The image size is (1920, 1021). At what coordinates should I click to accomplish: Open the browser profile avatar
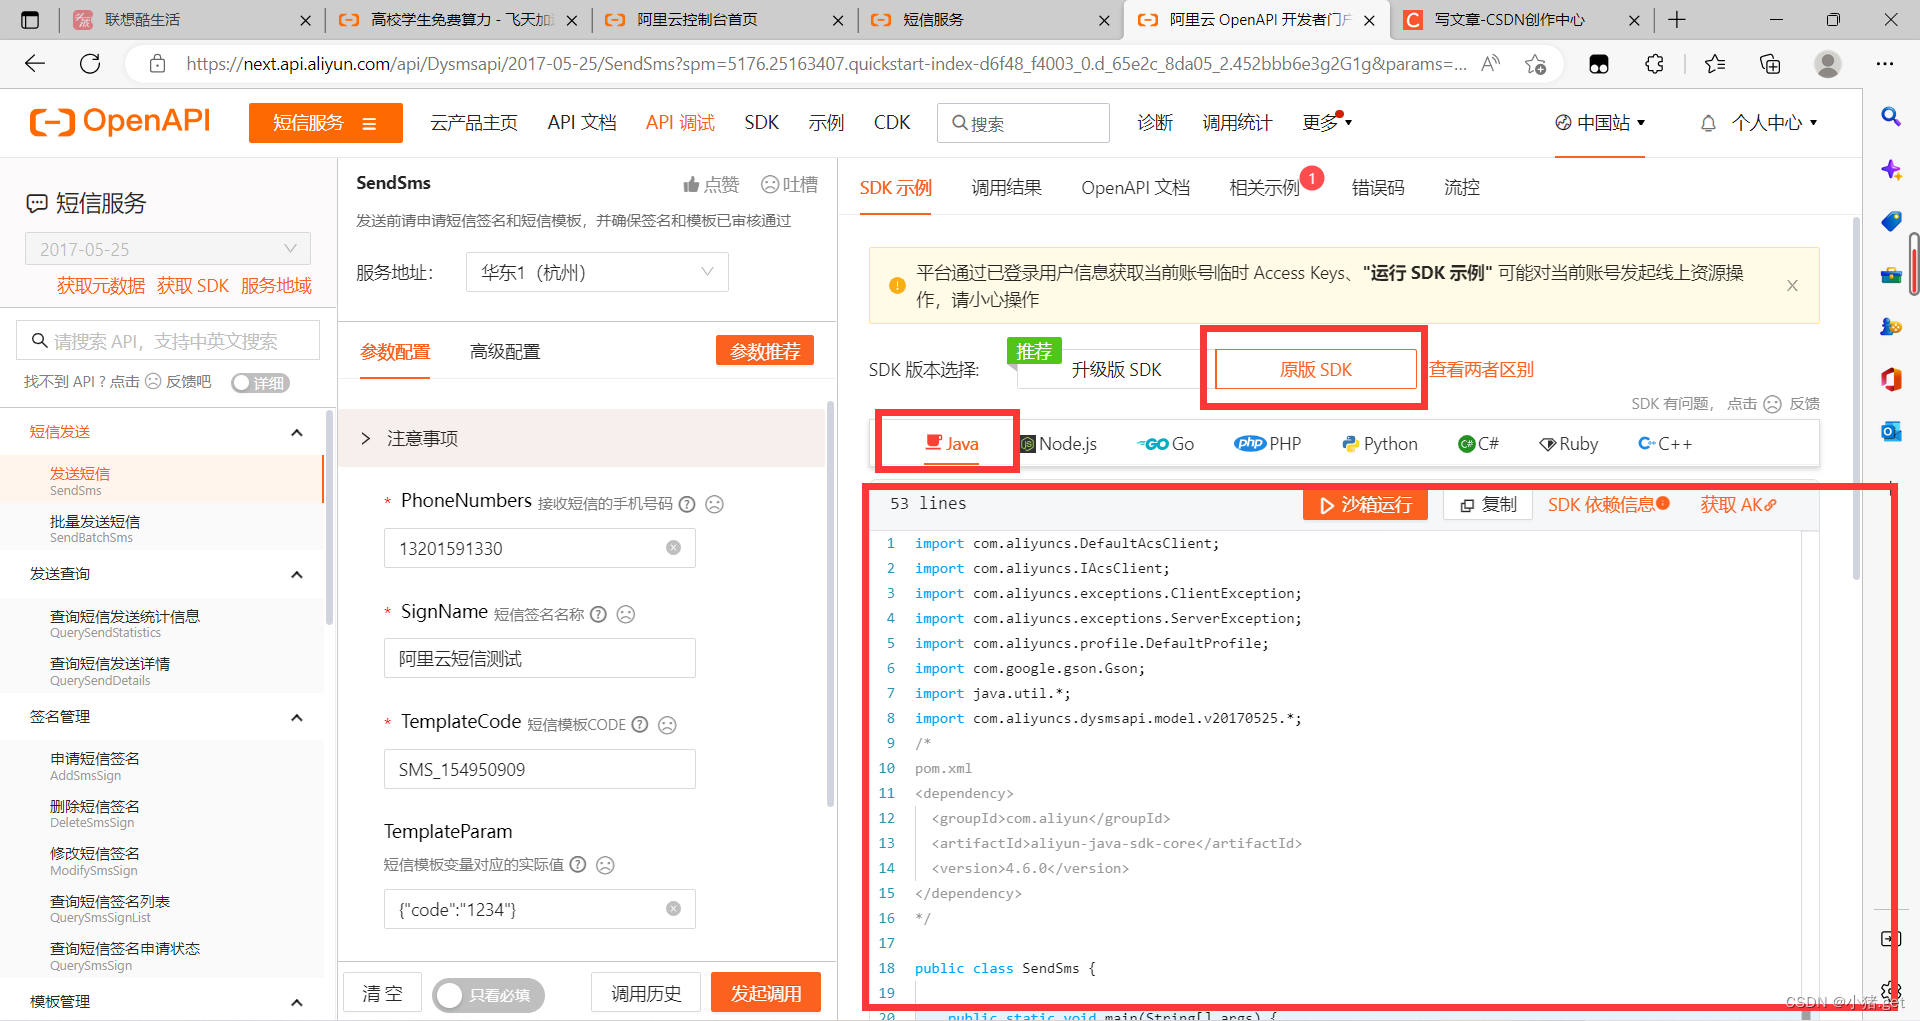1828,64
